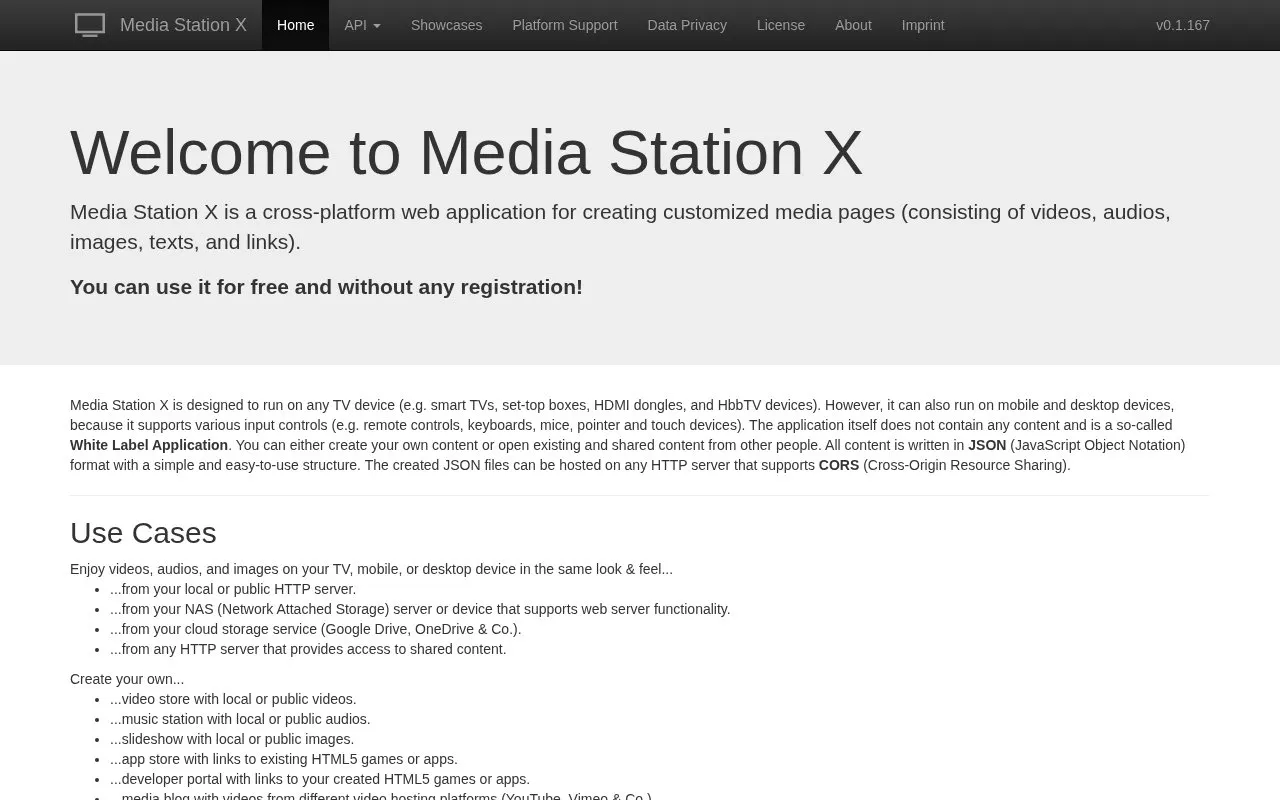This screenshot has height=800, width=1280.
Task: Click the bold White Label Application text
Action: click(x=149, y=445)
